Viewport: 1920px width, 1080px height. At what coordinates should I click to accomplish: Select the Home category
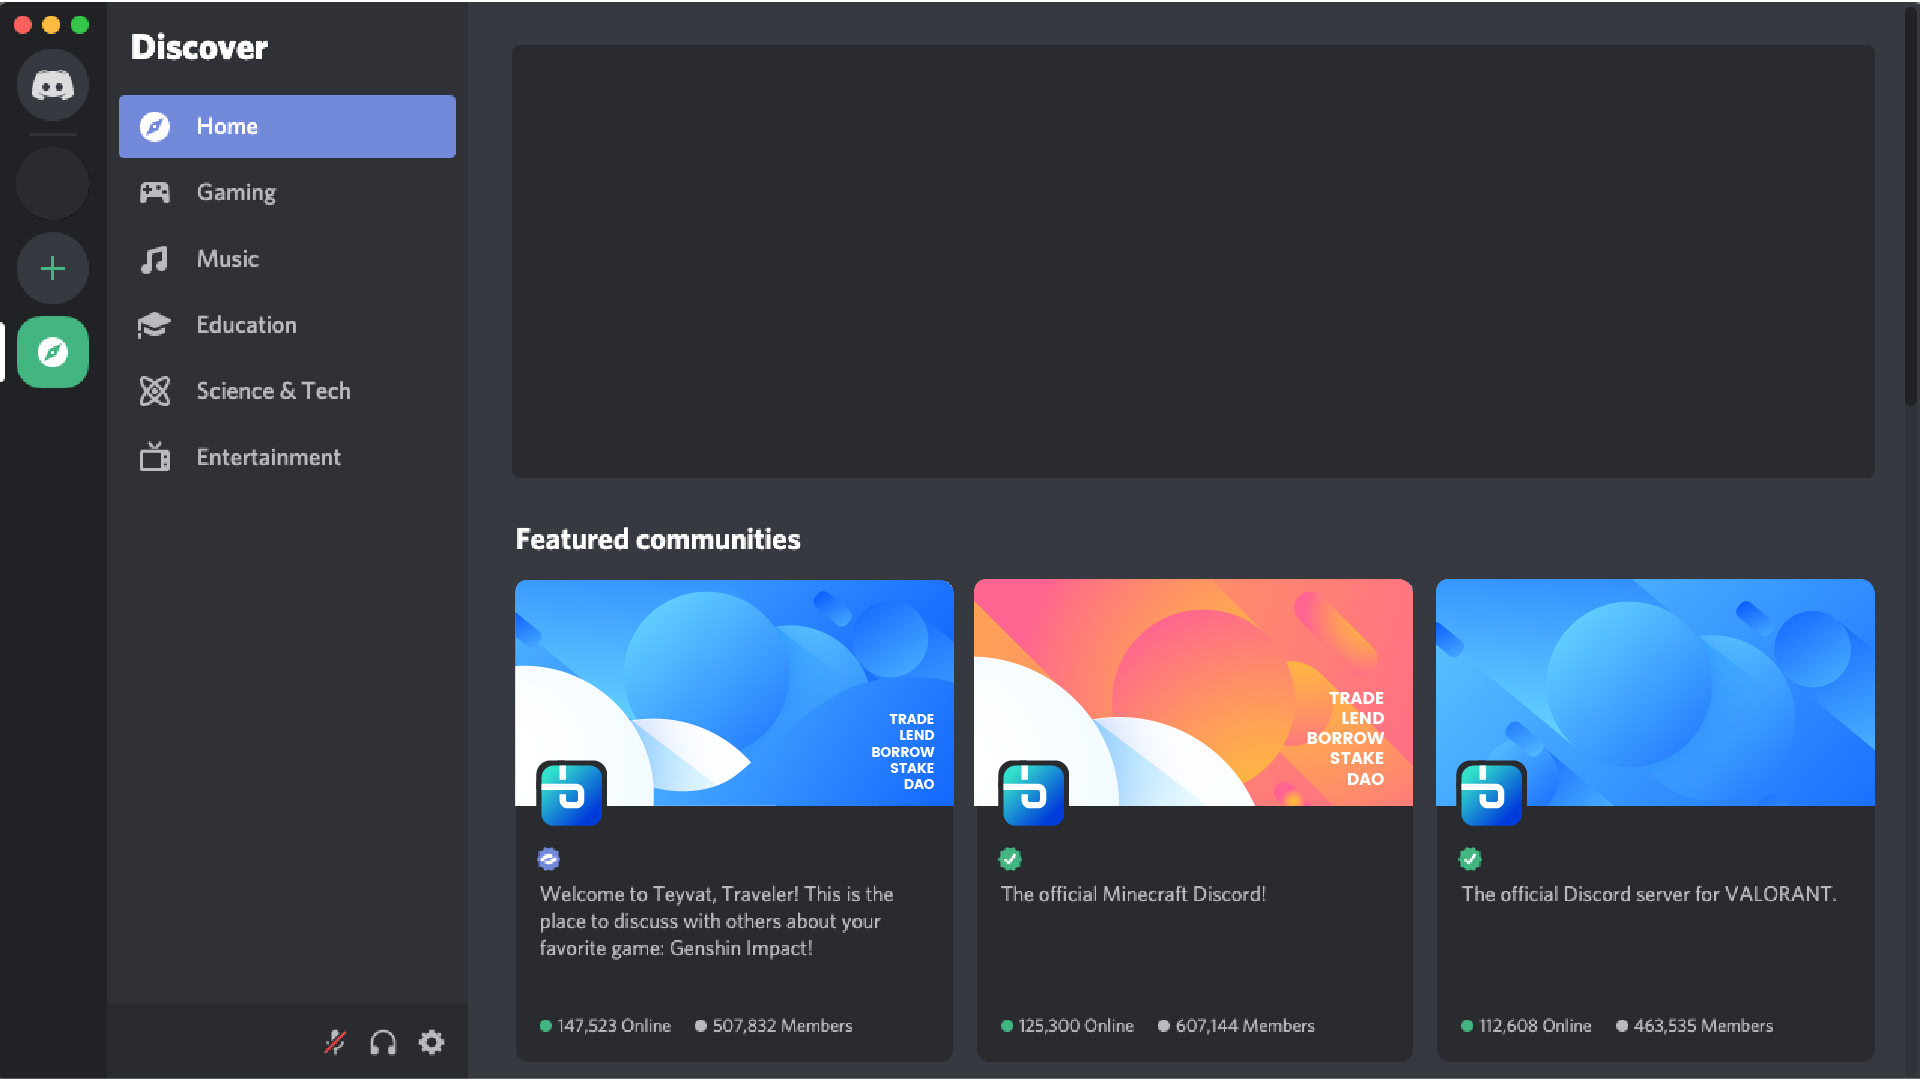click(x=287, y=126)
